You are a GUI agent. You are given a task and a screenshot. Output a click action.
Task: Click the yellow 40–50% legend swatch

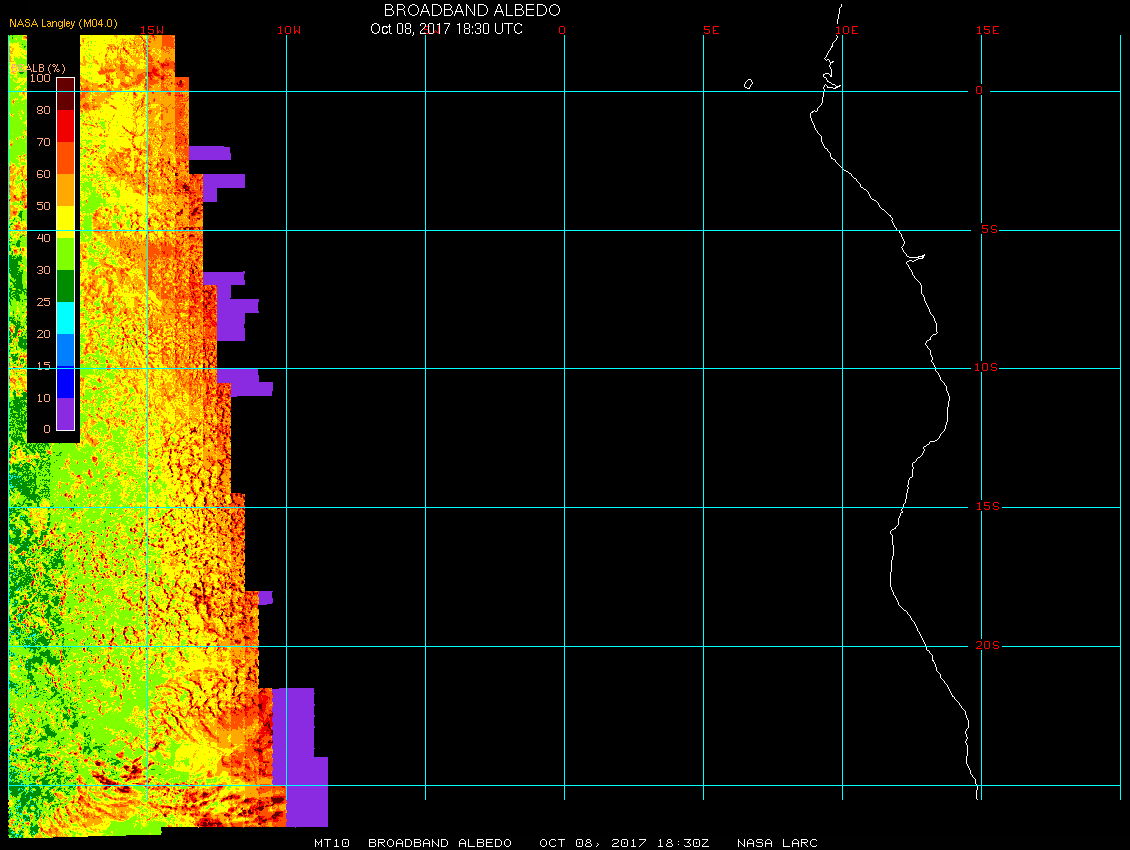click(x=65, y=221)
